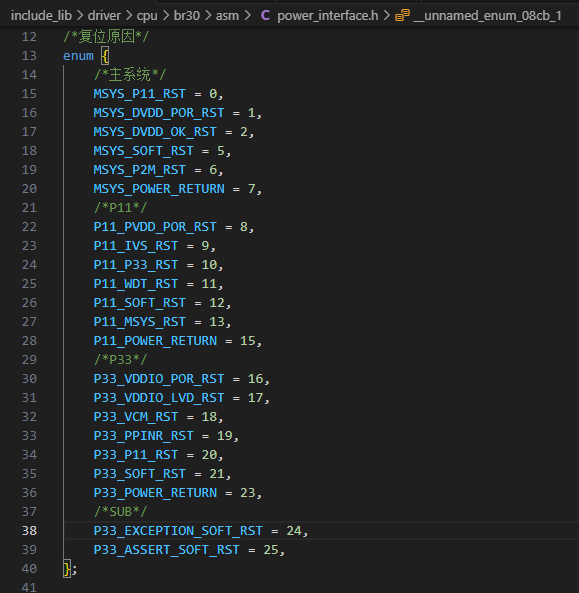
Task: Click the P11_IVS_RST identifier
Action: (136, 246)
